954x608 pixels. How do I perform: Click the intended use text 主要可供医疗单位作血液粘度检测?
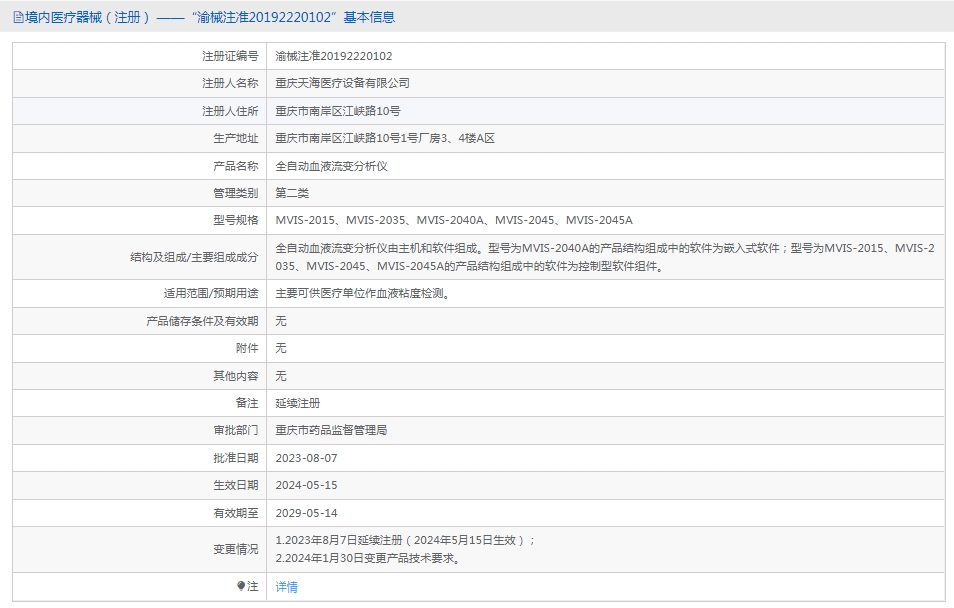pos(362,294)
